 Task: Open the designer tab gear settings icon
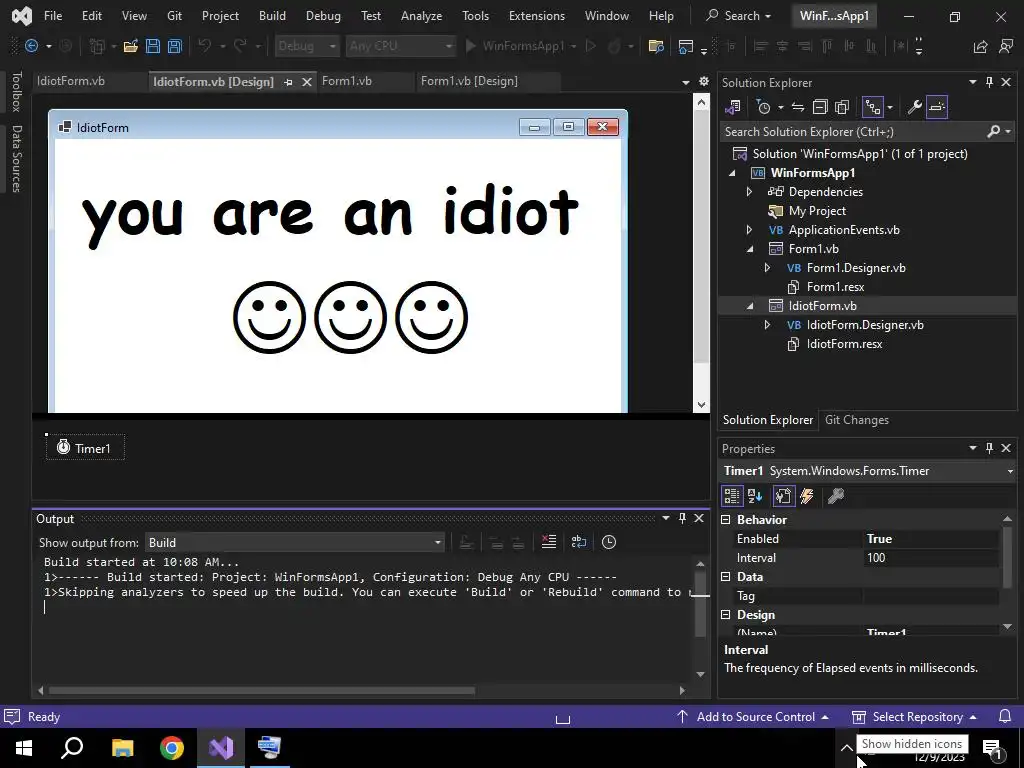coord(703,82)
